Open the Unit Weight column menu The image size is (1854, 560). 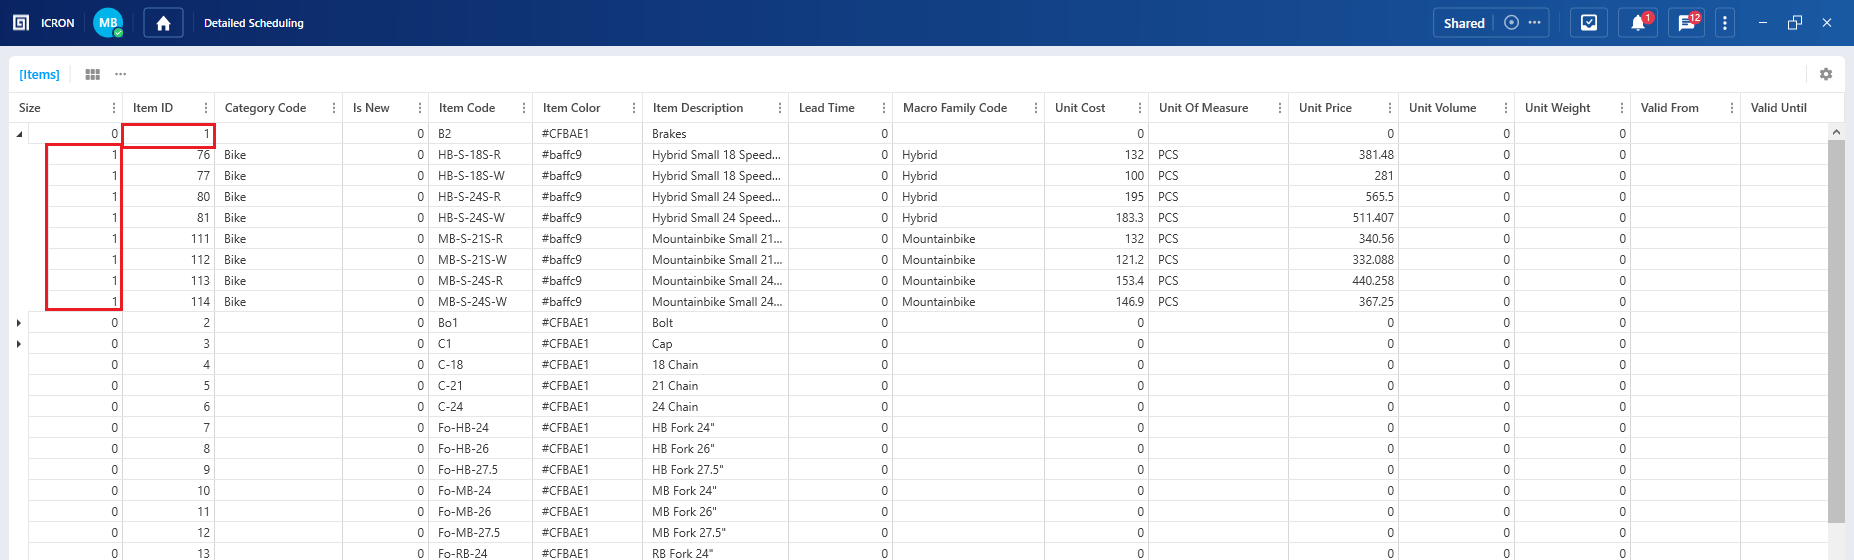pos(1621,108)
